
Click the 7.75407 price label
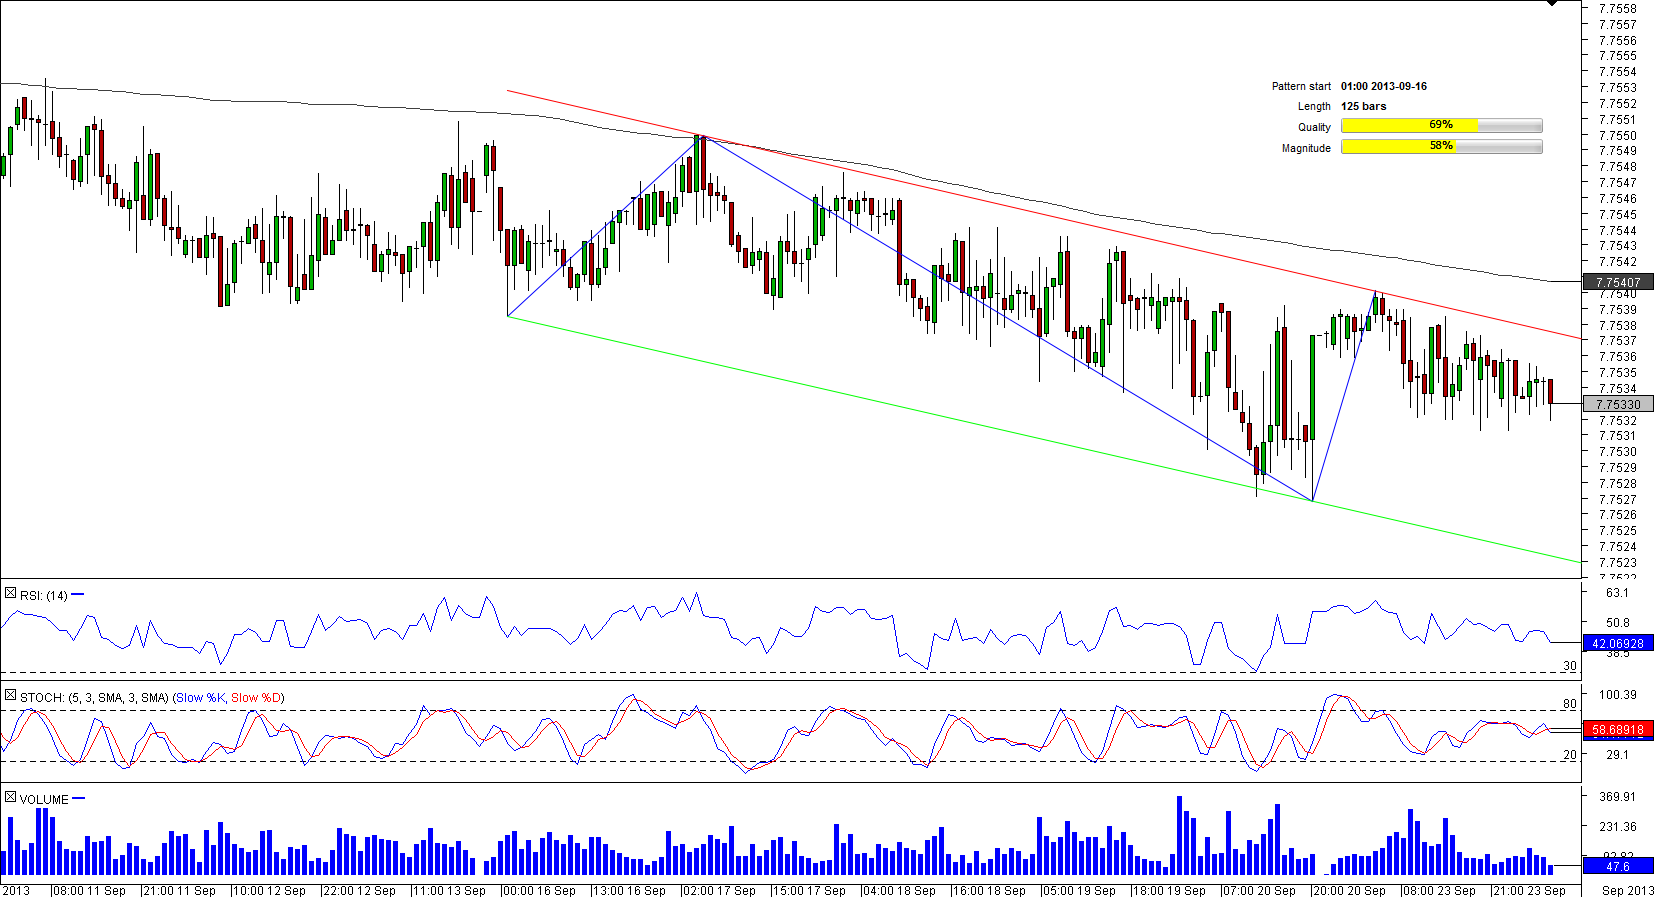(x=1618, y=283)
